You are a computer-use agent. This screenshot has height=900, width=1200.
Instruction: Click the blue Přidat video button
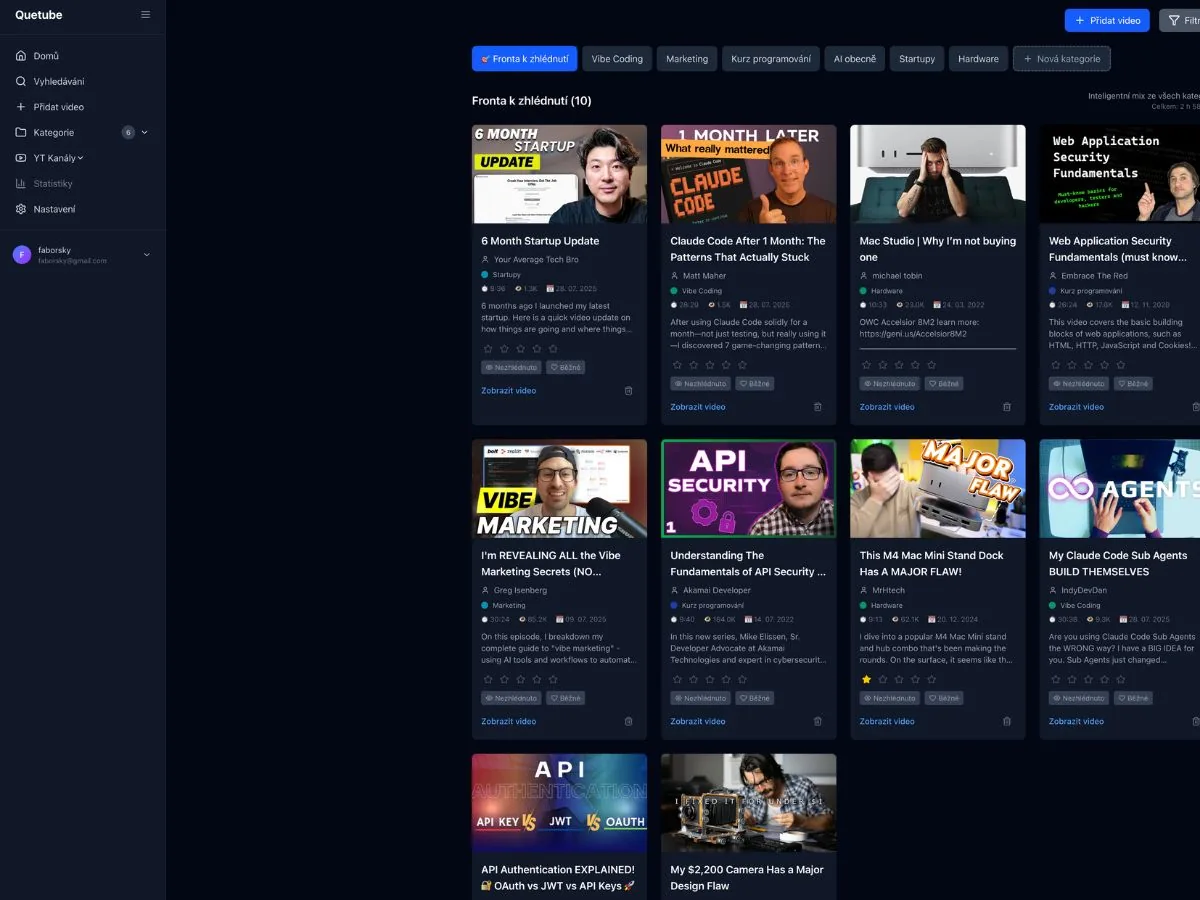coord(1107,20)
